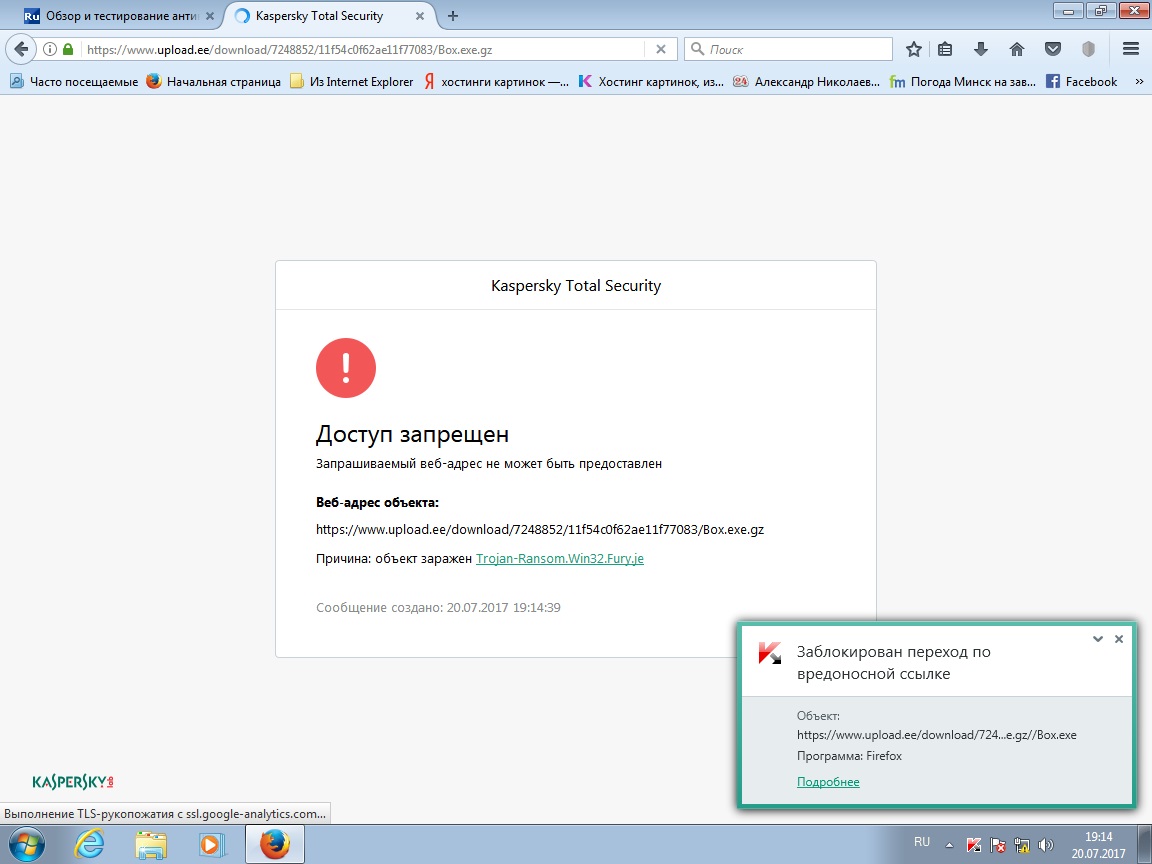Click the red exclamation warning icon
The width and height of the screenshot is (1152, 864).
tap(345, 368)
